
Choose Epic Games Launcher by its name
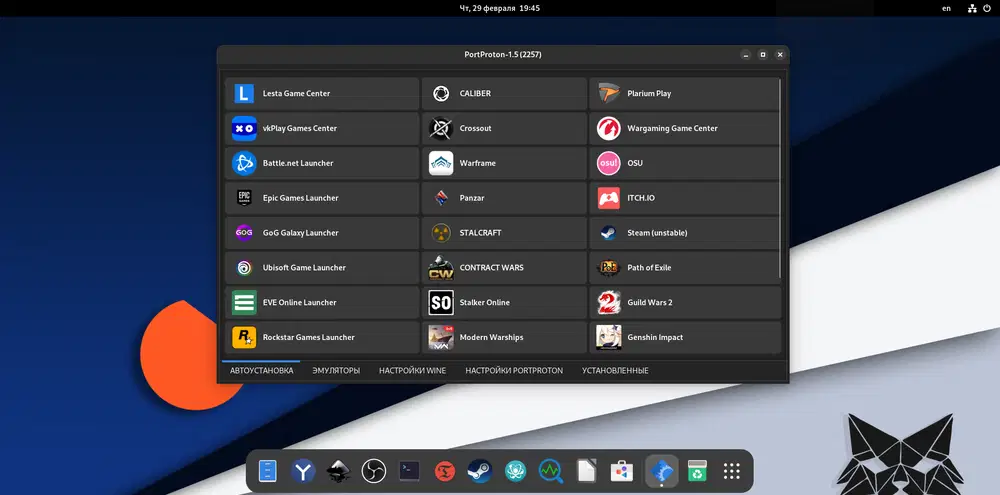click(300, 198)
